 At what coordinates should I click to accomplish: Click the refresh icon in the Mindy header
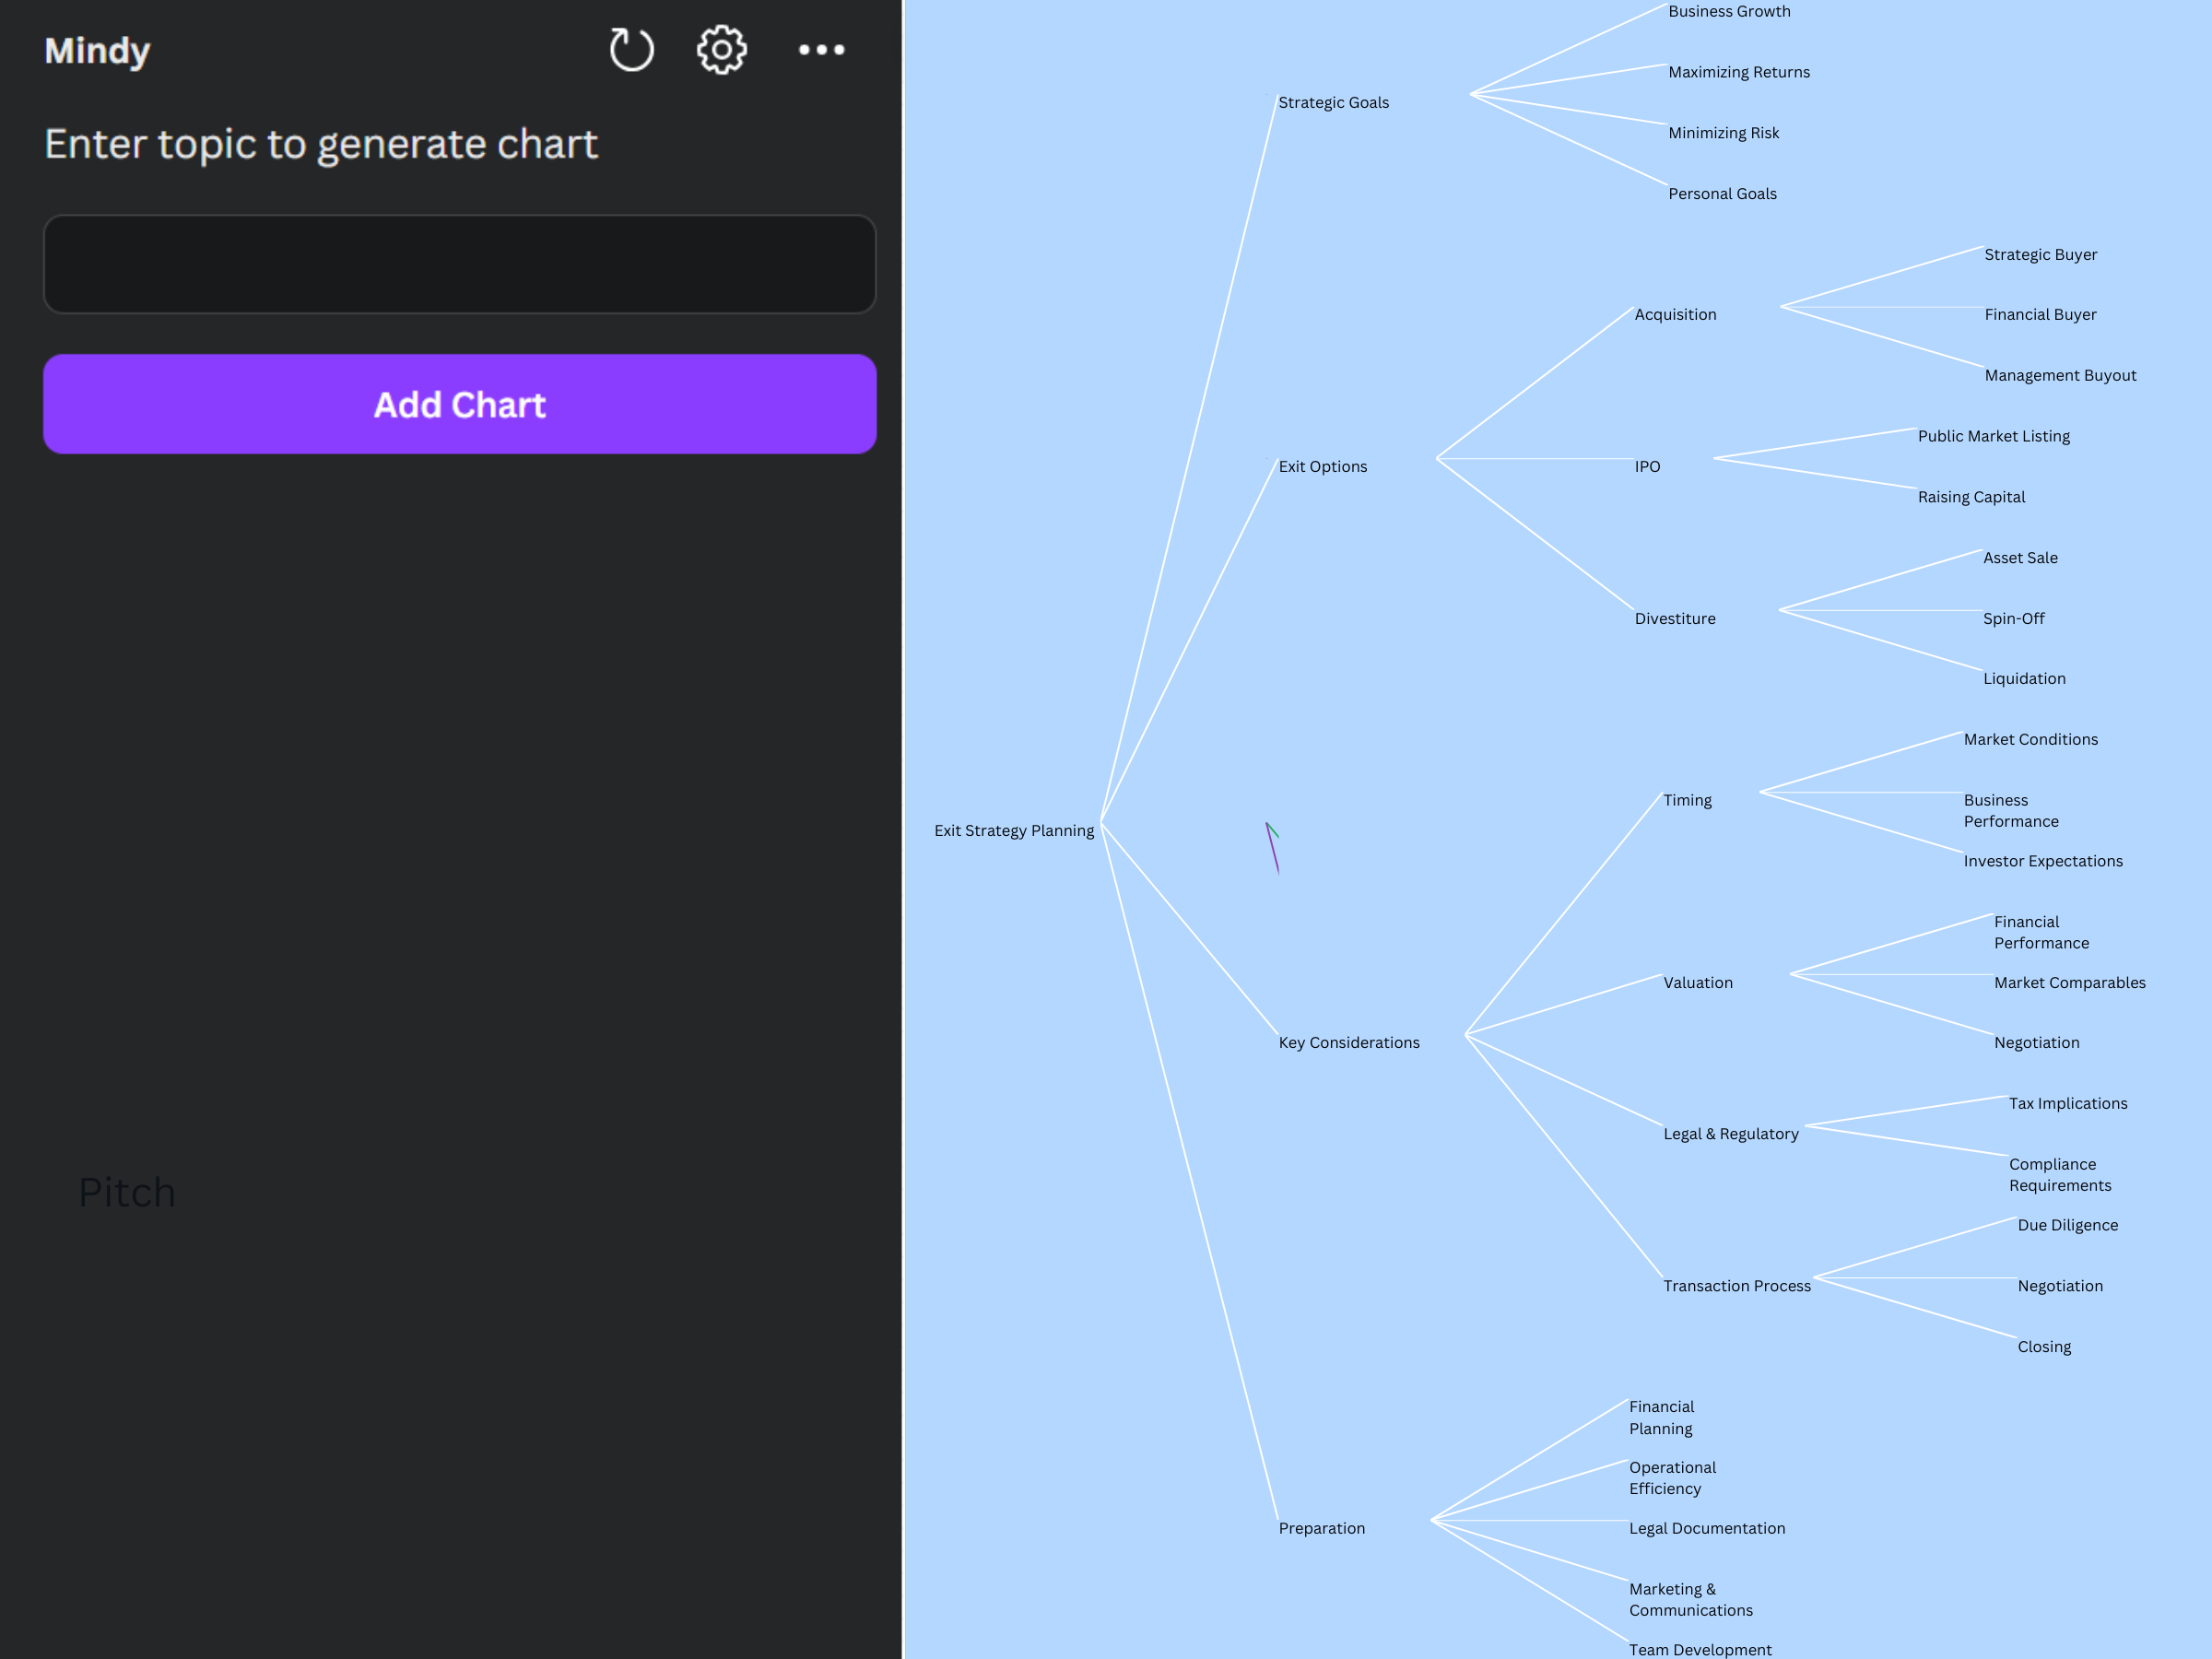[x=631, y=50]
